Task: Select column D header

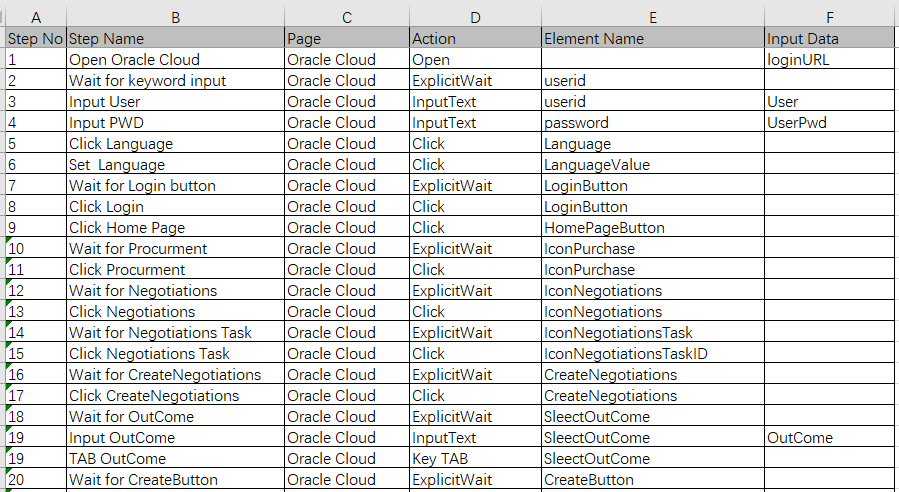Action: tap(474, 17)
